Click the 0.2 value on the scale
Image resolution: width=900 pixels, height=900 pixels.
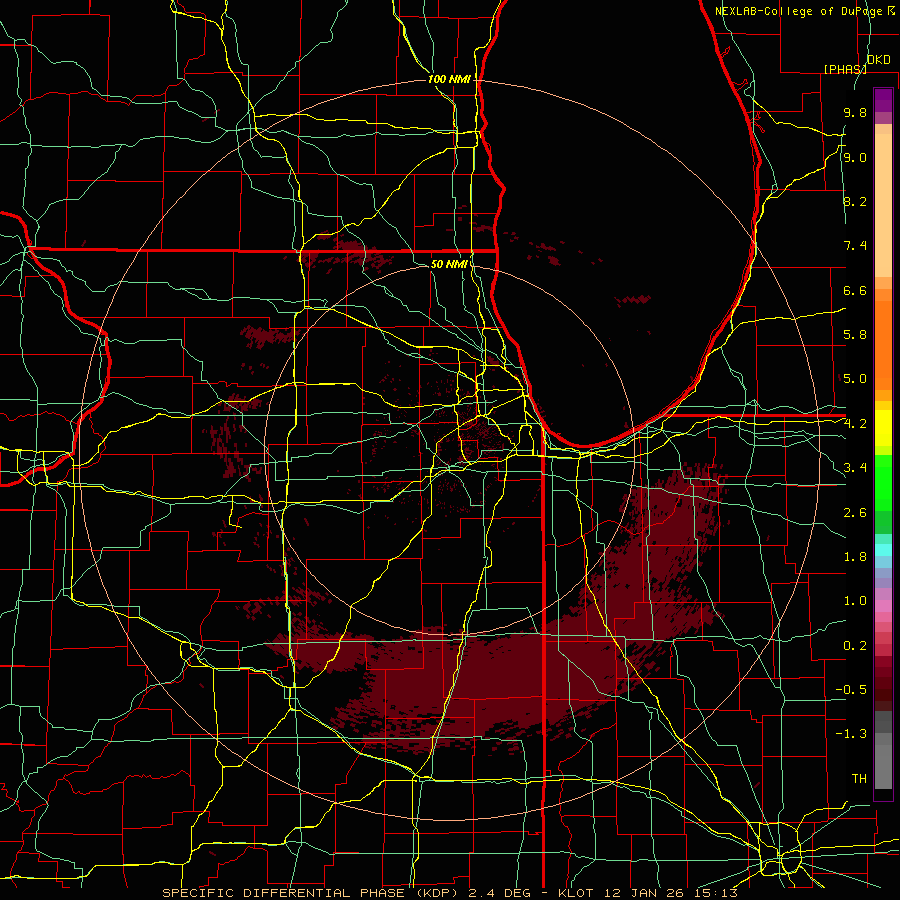855,646
